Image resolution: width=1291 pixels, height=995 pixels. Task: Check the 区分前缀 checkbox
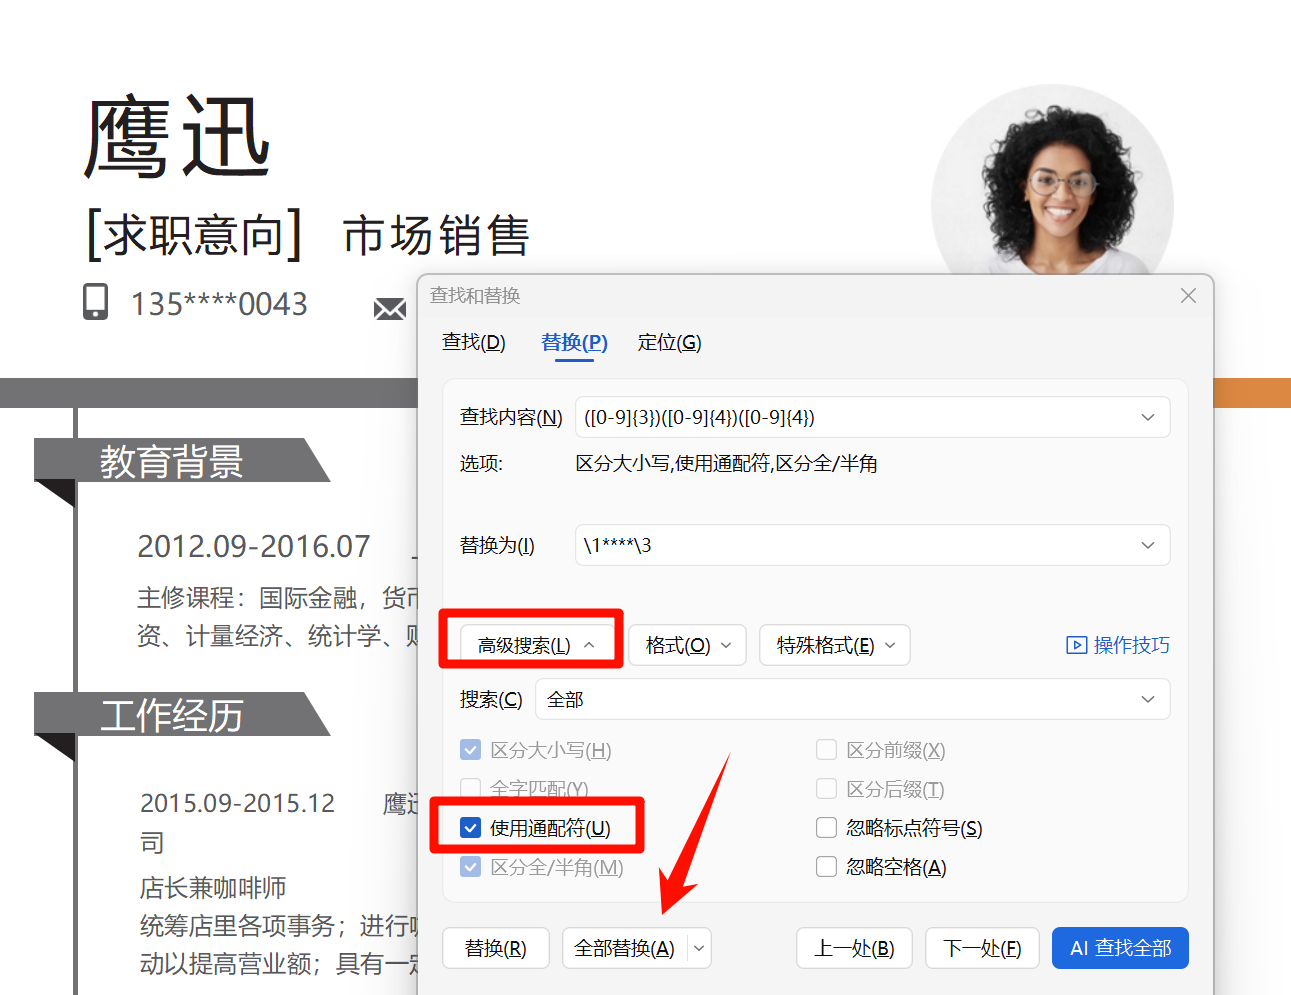826,750
